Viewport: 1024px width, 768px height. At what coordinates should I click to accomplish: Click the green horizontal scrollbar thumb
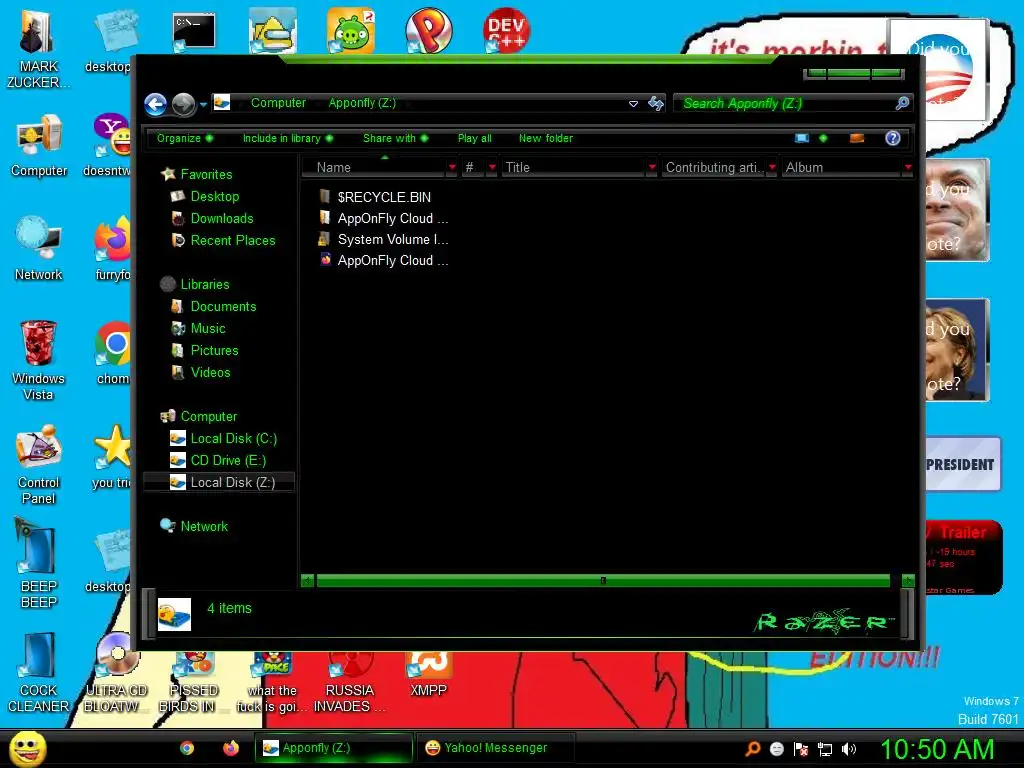(x=603, y=581)
